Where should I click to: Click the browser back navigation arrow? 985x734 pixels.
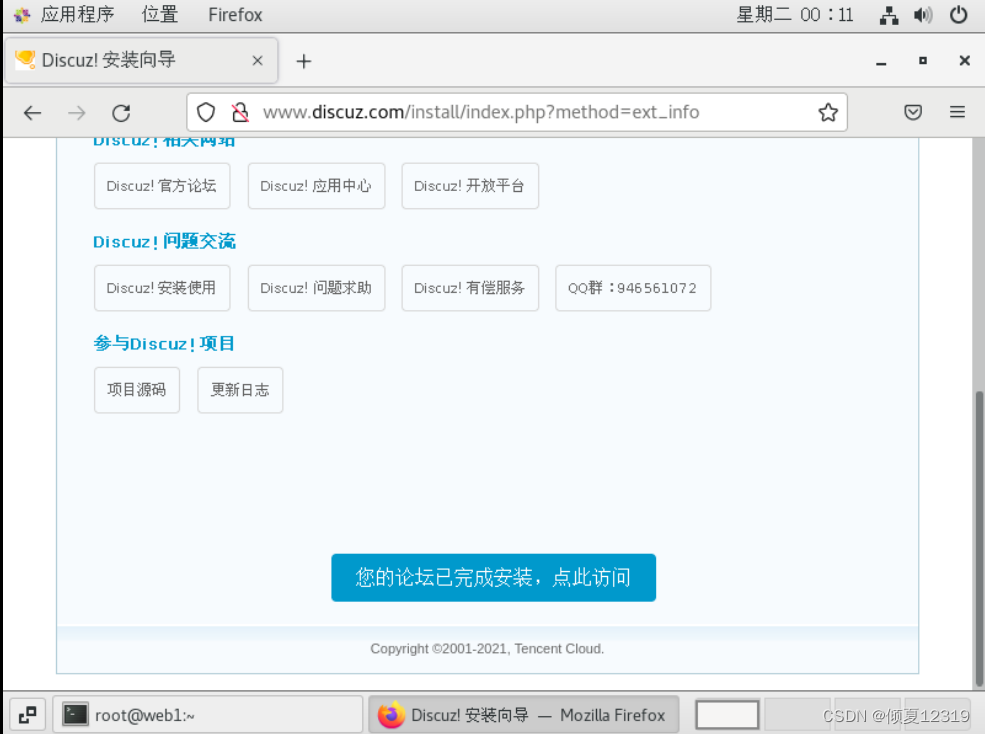[32, 111]
